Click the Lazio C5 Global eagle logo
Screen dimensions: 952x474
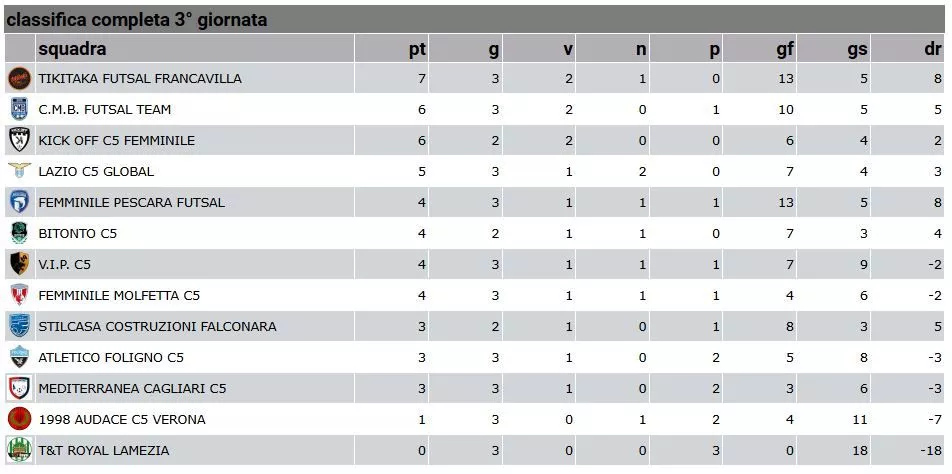[19, 171]
